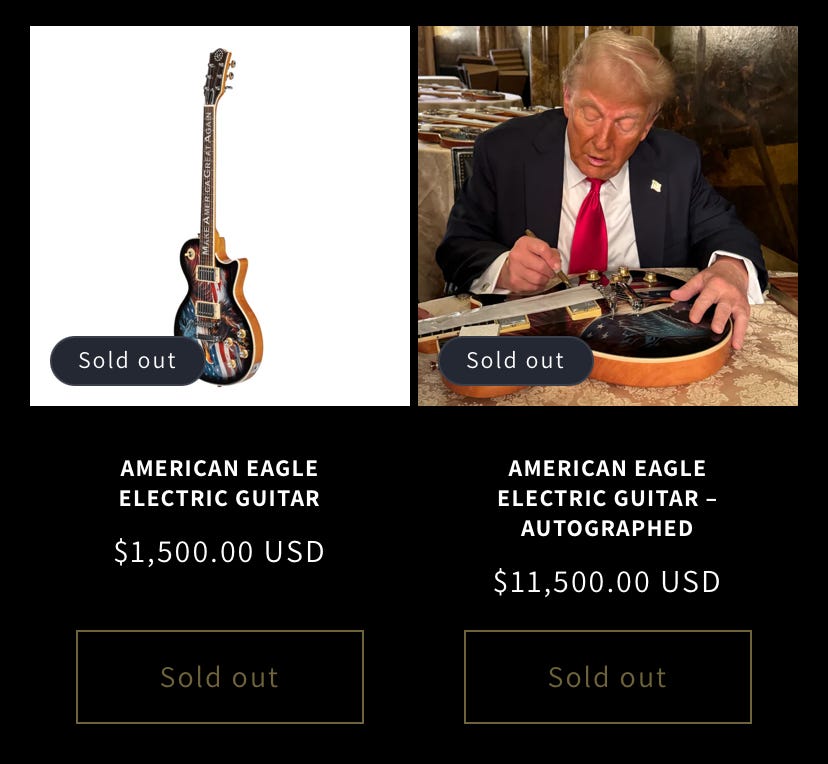Click the $11,500.00 USD price

coord(607,582)
